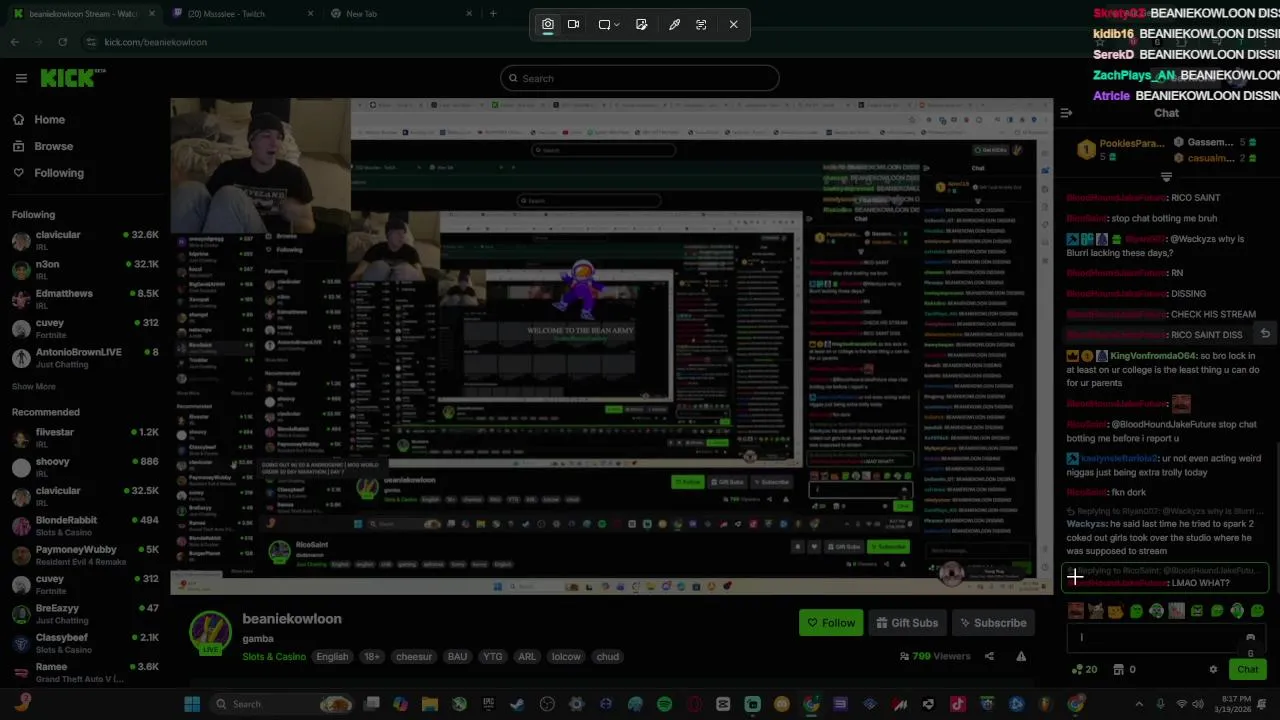This screenshot has width=1280, height=720.
Task: Open the clock showing 8:17 PM
Action: pyautogui.click(x=1234, y=704)
